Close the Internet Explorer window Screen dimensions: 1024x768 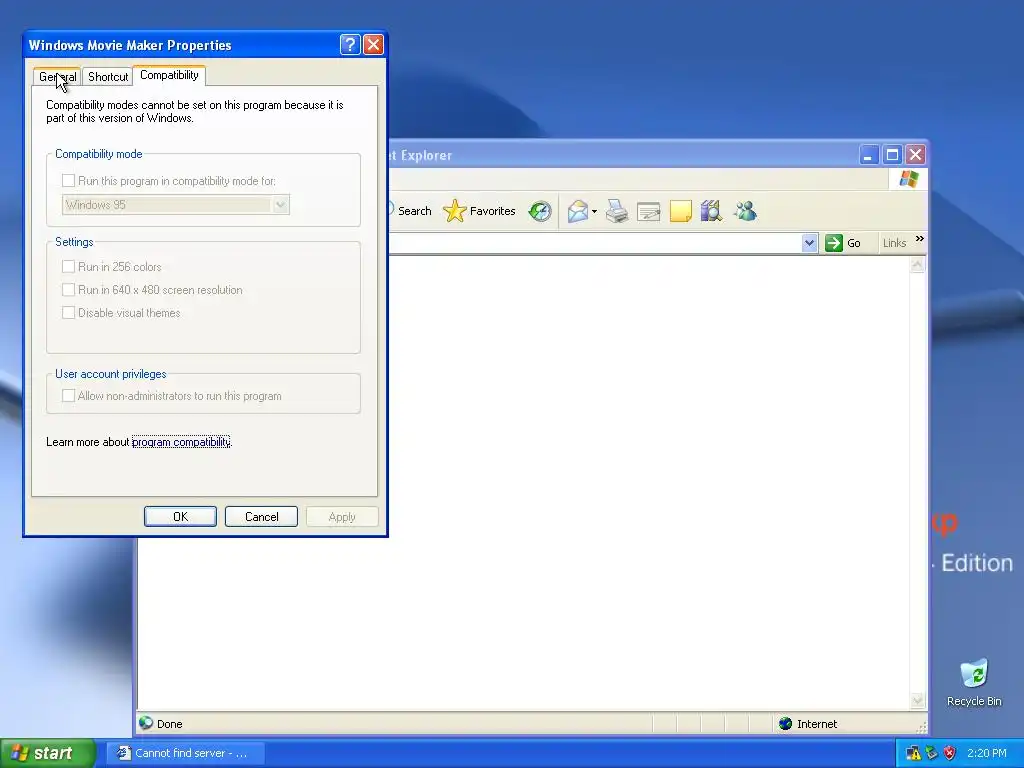point(916,155)
